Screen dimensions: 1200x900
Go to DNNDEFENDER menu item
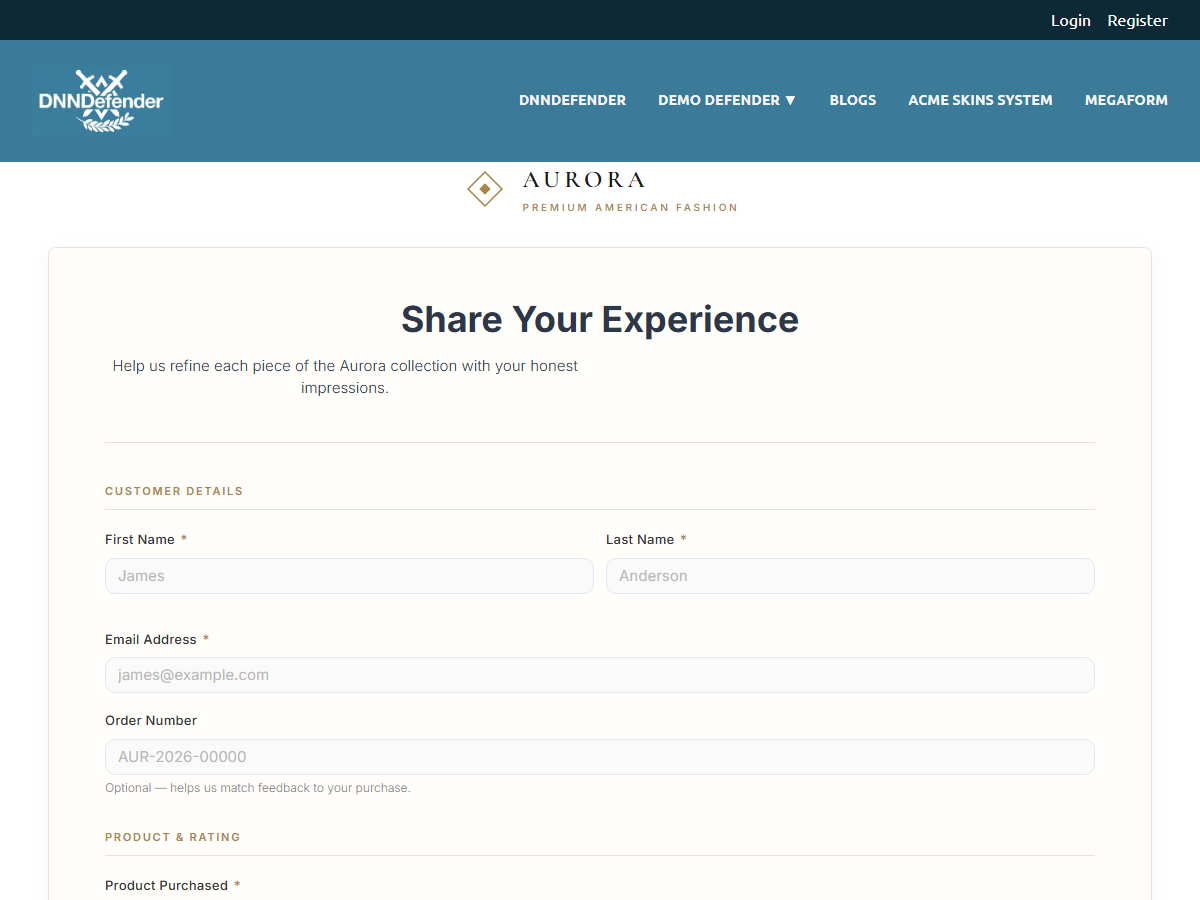pos(572,100)
